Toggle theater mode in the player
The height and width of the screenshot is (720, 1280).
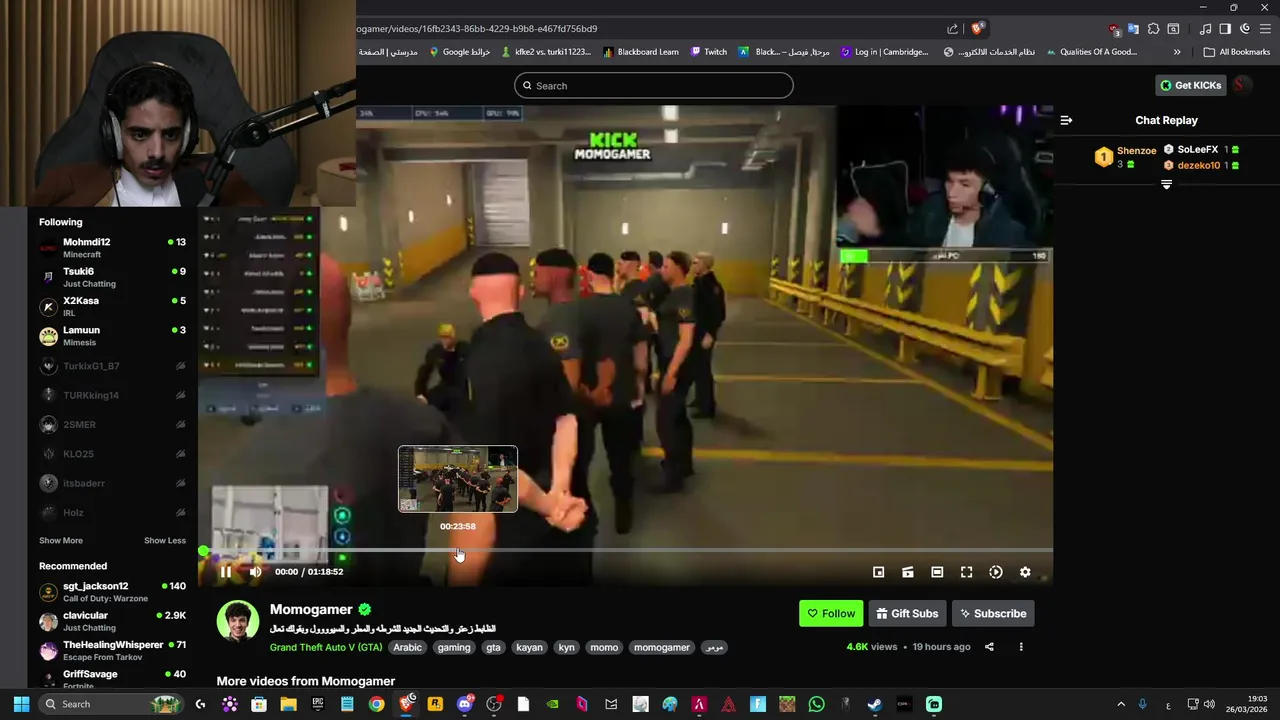[937, 572]
